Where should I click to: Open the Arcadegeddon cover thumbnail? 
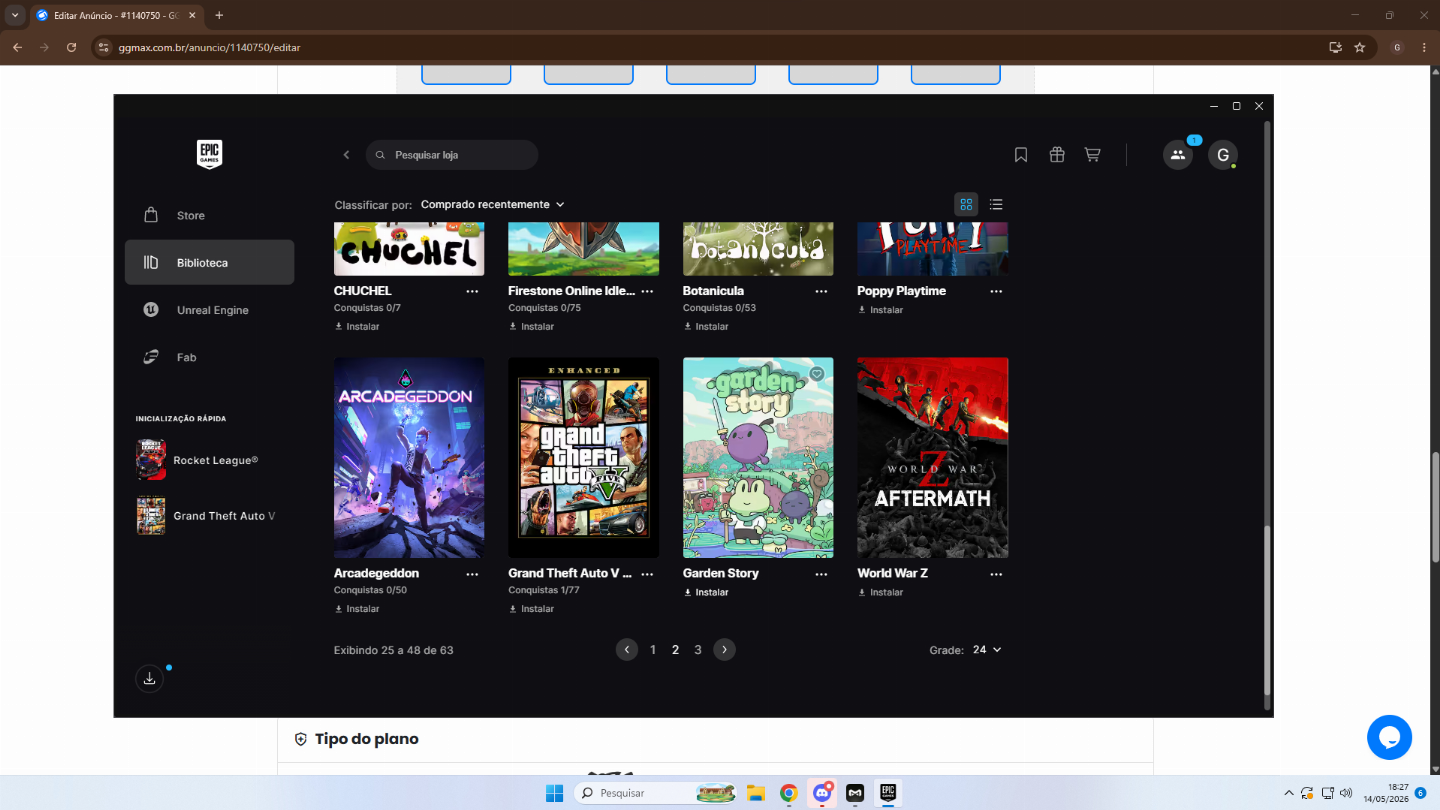coord(409,458)
